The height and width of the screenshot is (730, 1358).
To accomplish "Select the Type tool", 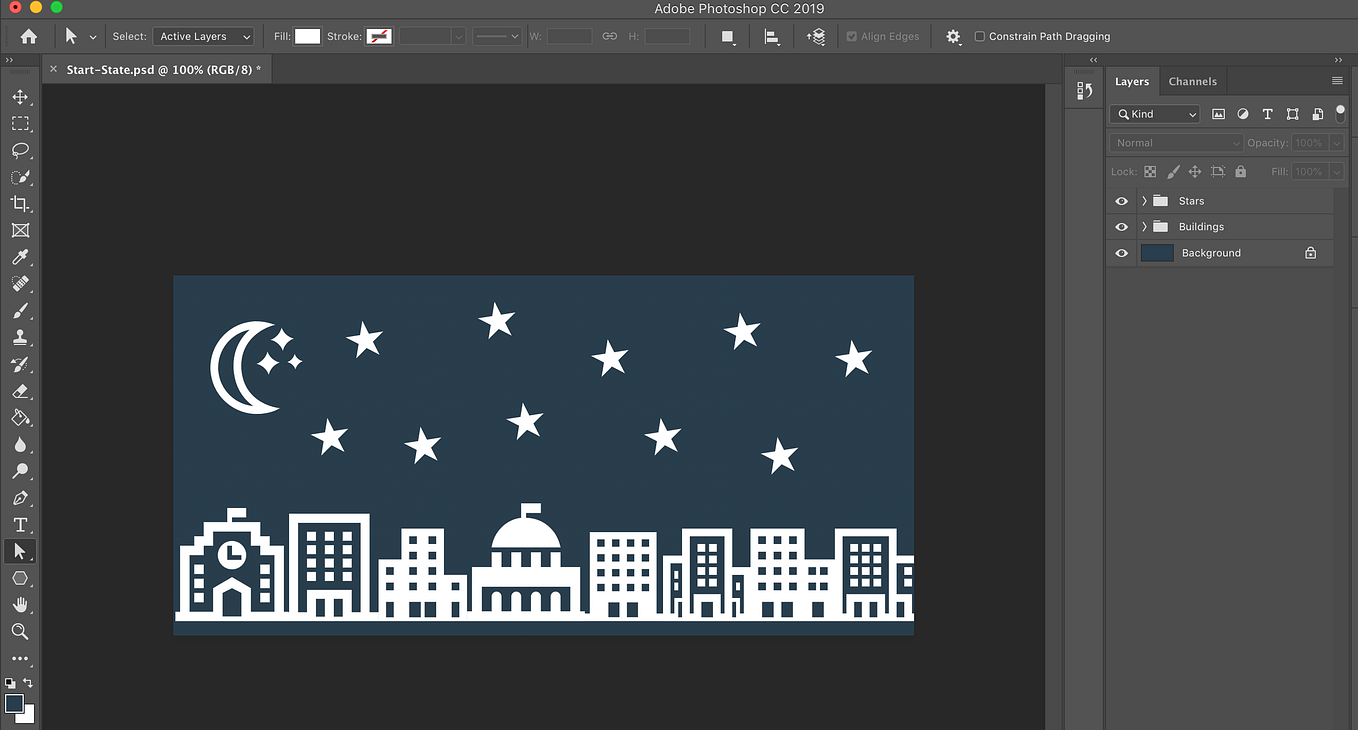I will pos(19,525).
